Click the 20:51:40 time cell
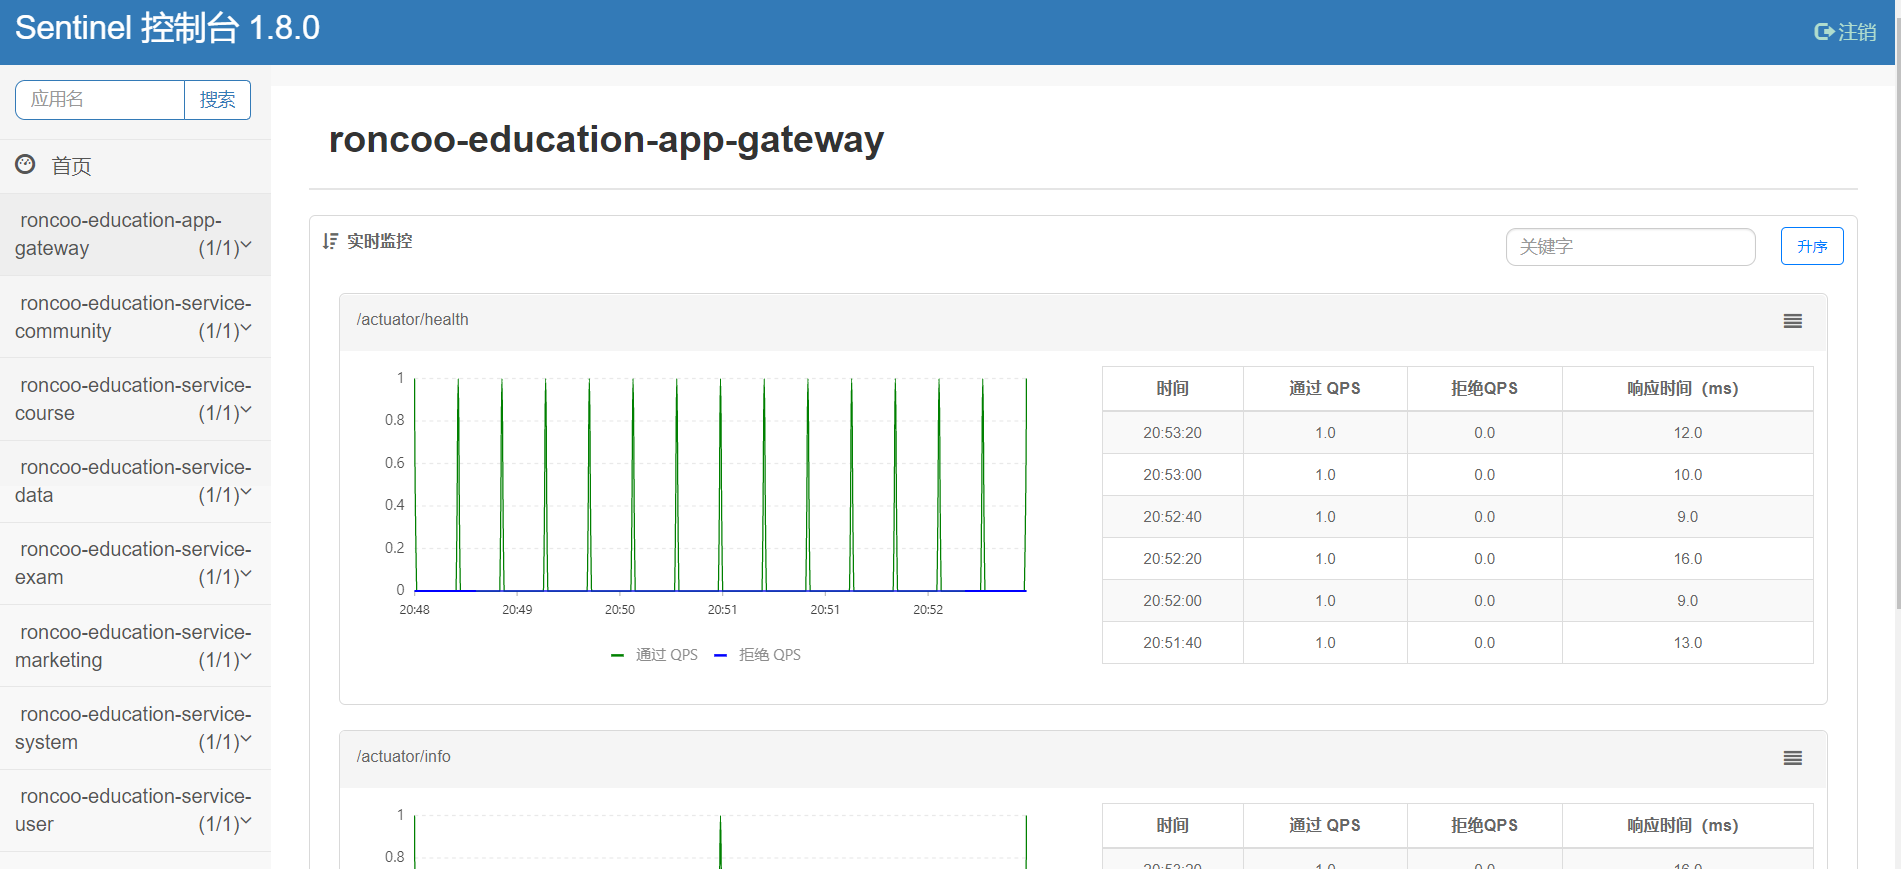 (1172, 643)
